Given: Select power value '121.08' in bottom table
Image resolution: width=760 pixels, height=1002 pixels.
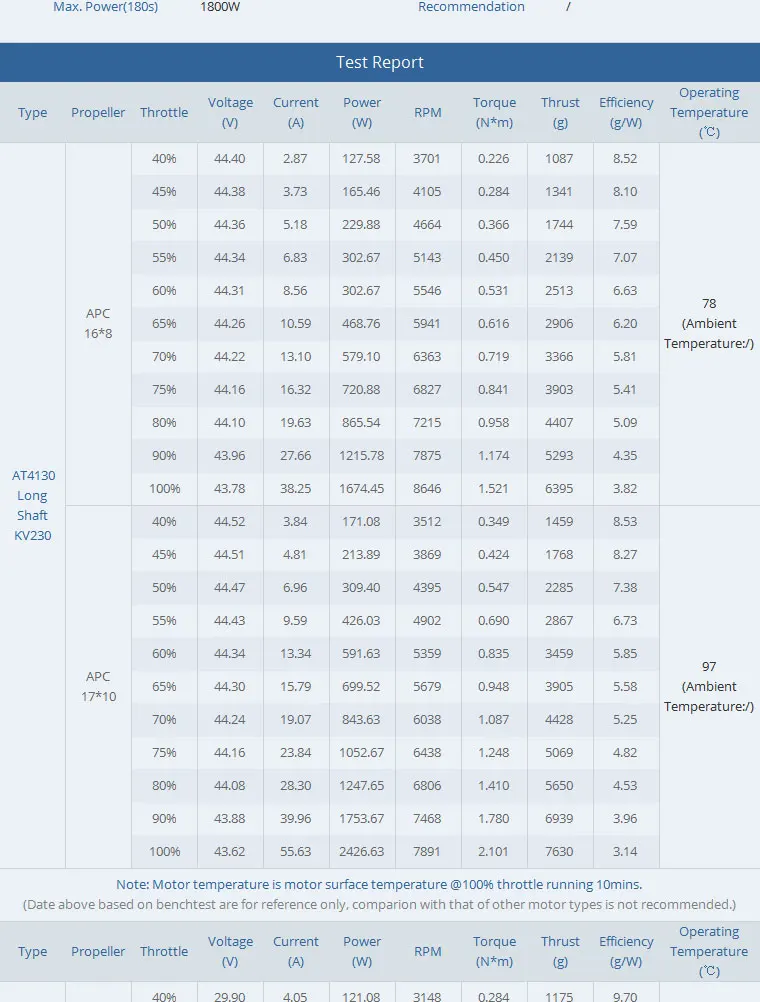Looking at the screenshot, I should point(361,996).
